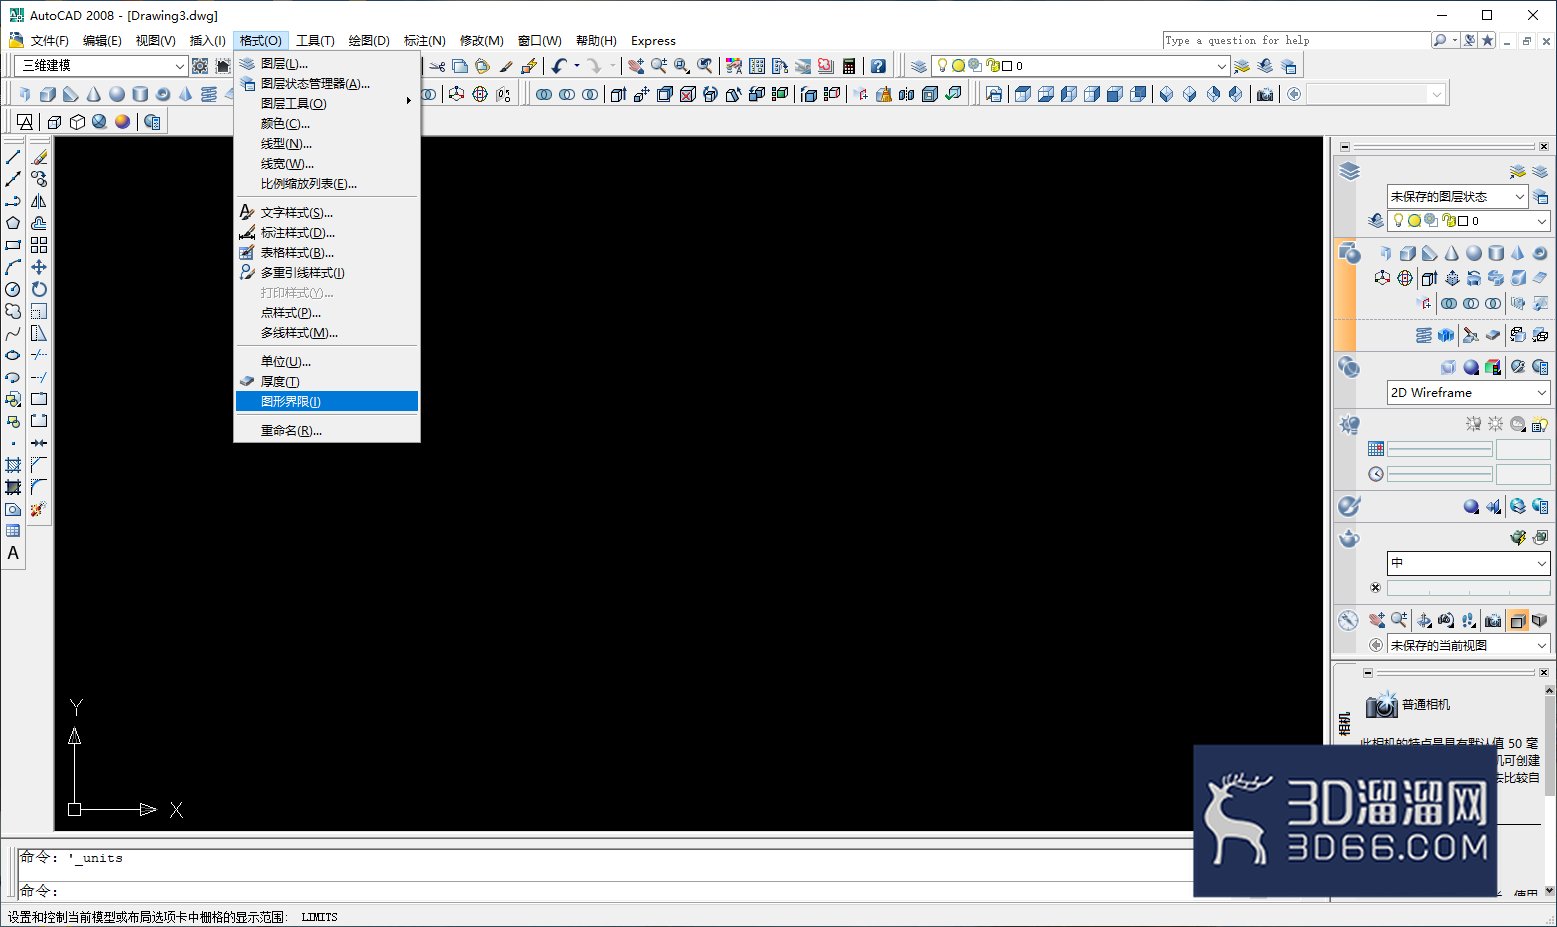Choose the Ellipse draw tool
The image size is (1557, 927).
(13, 355)
